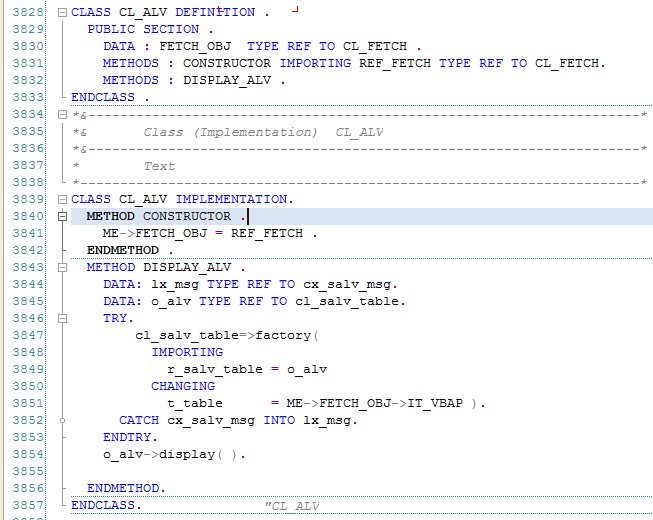The width and height of the screenshot is (653, 520).
Task: Place cursor on 'PUBLIC SECTION' keyword
Action: point(143,30)
